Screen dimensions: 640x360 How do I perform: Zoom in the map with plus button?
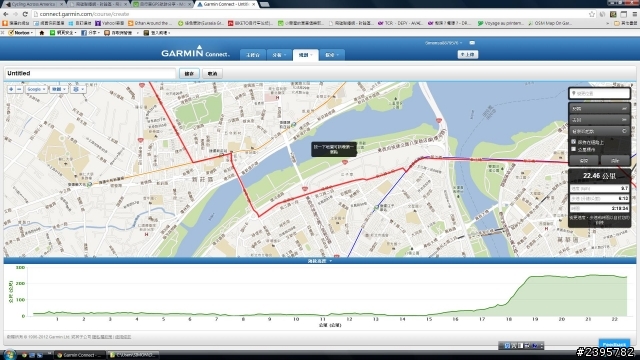pos(11,89)
